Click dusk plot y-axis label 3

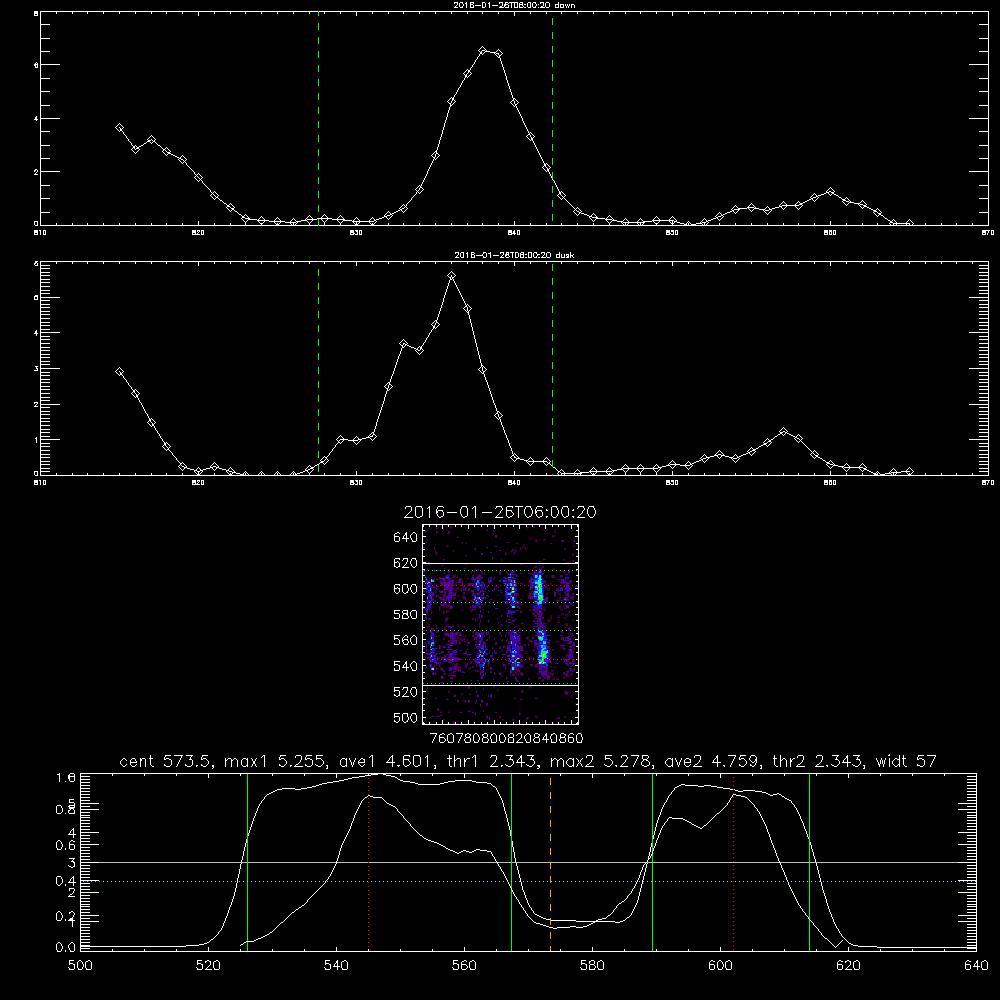(x=36, y=369)
